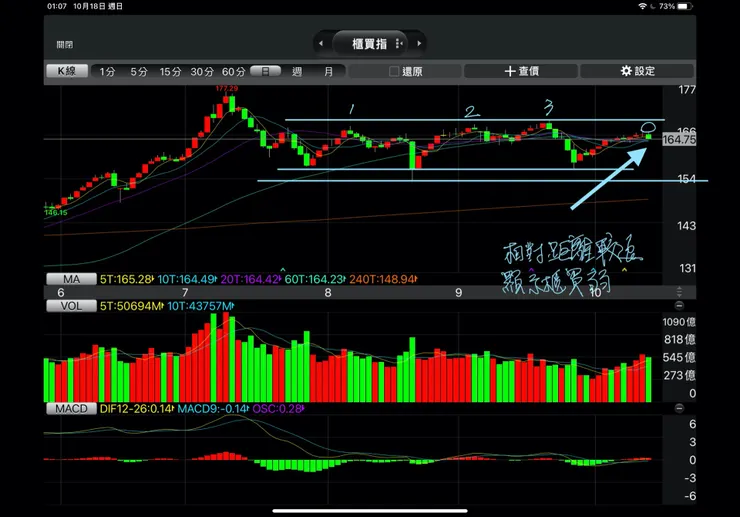Go to next symbol with right arrow
Image resolution: width=740 pixels, height=517 pixels.
point(419,43)
